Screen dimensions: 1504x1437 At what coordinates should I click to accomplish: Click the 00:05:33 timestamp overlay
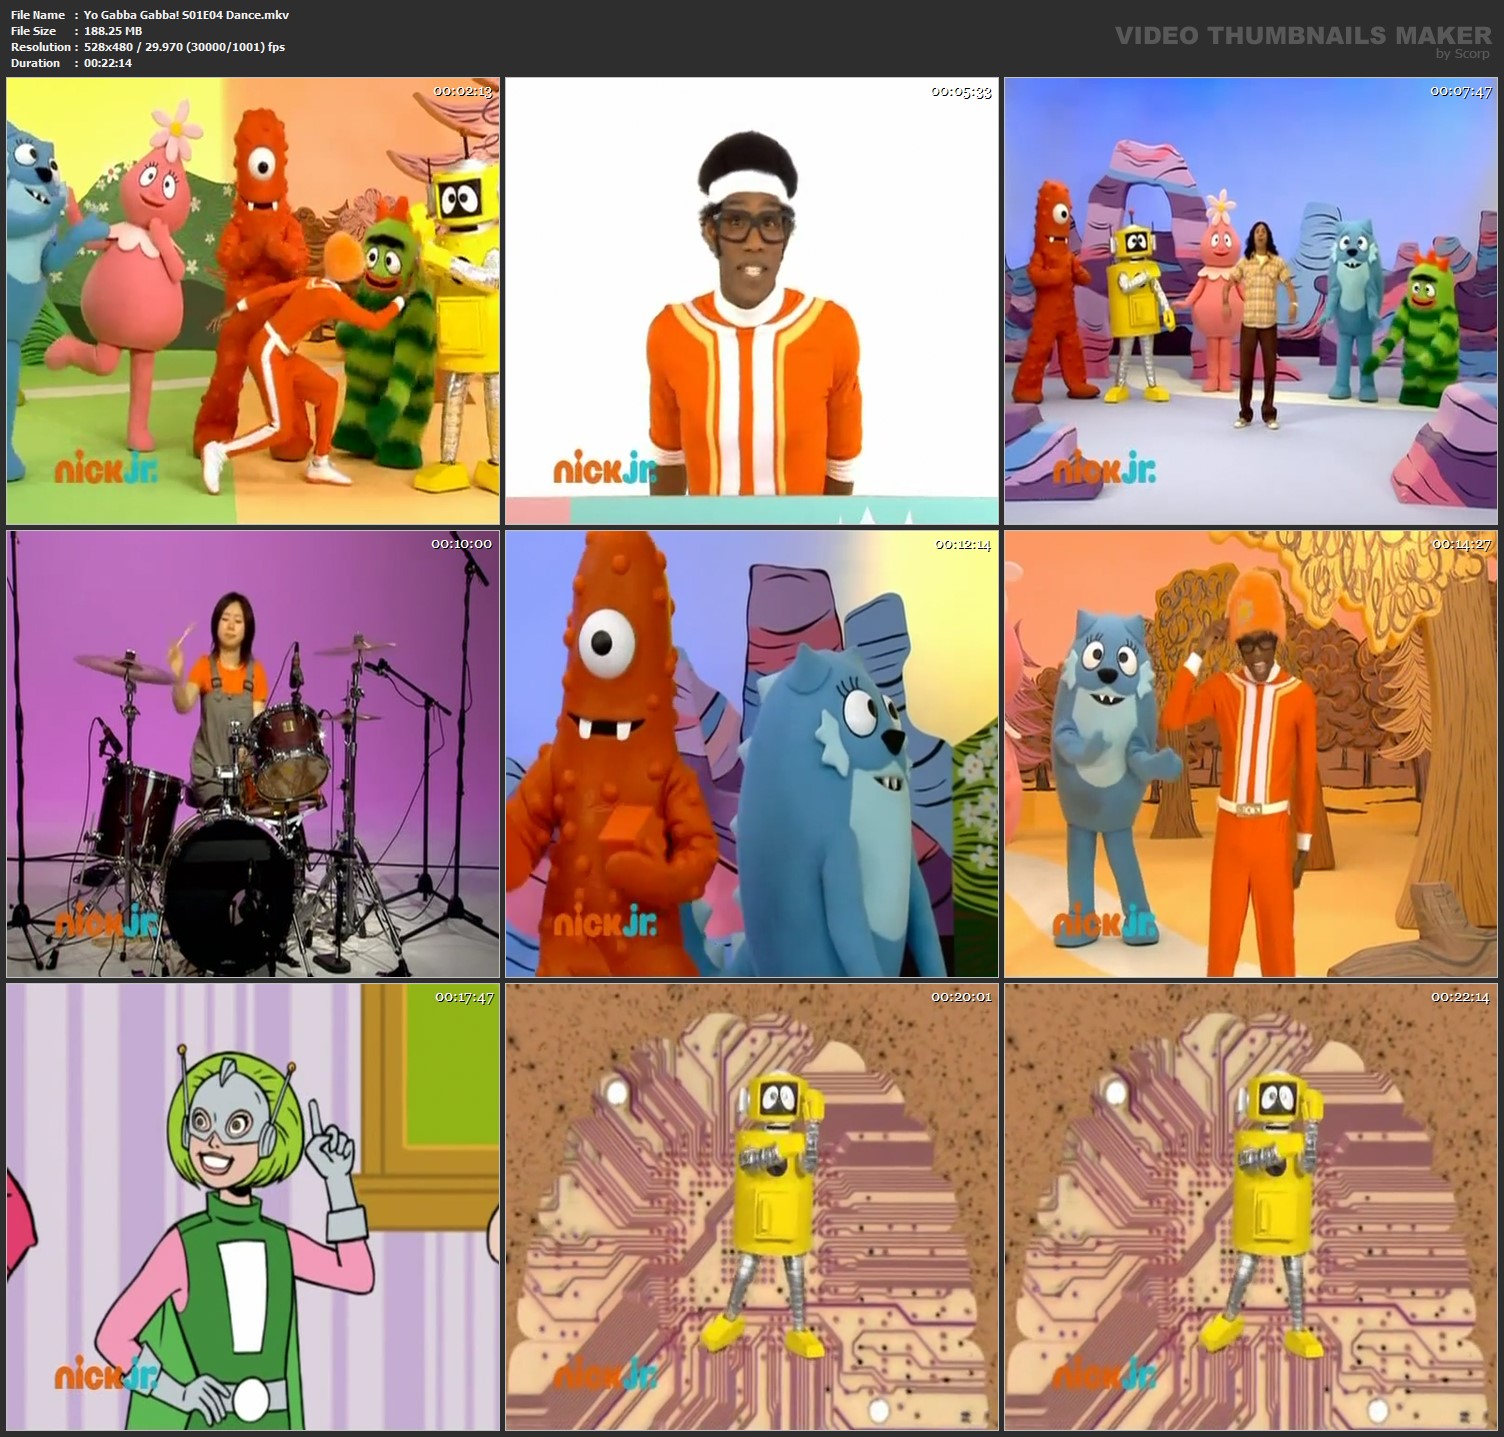[961, 91]
